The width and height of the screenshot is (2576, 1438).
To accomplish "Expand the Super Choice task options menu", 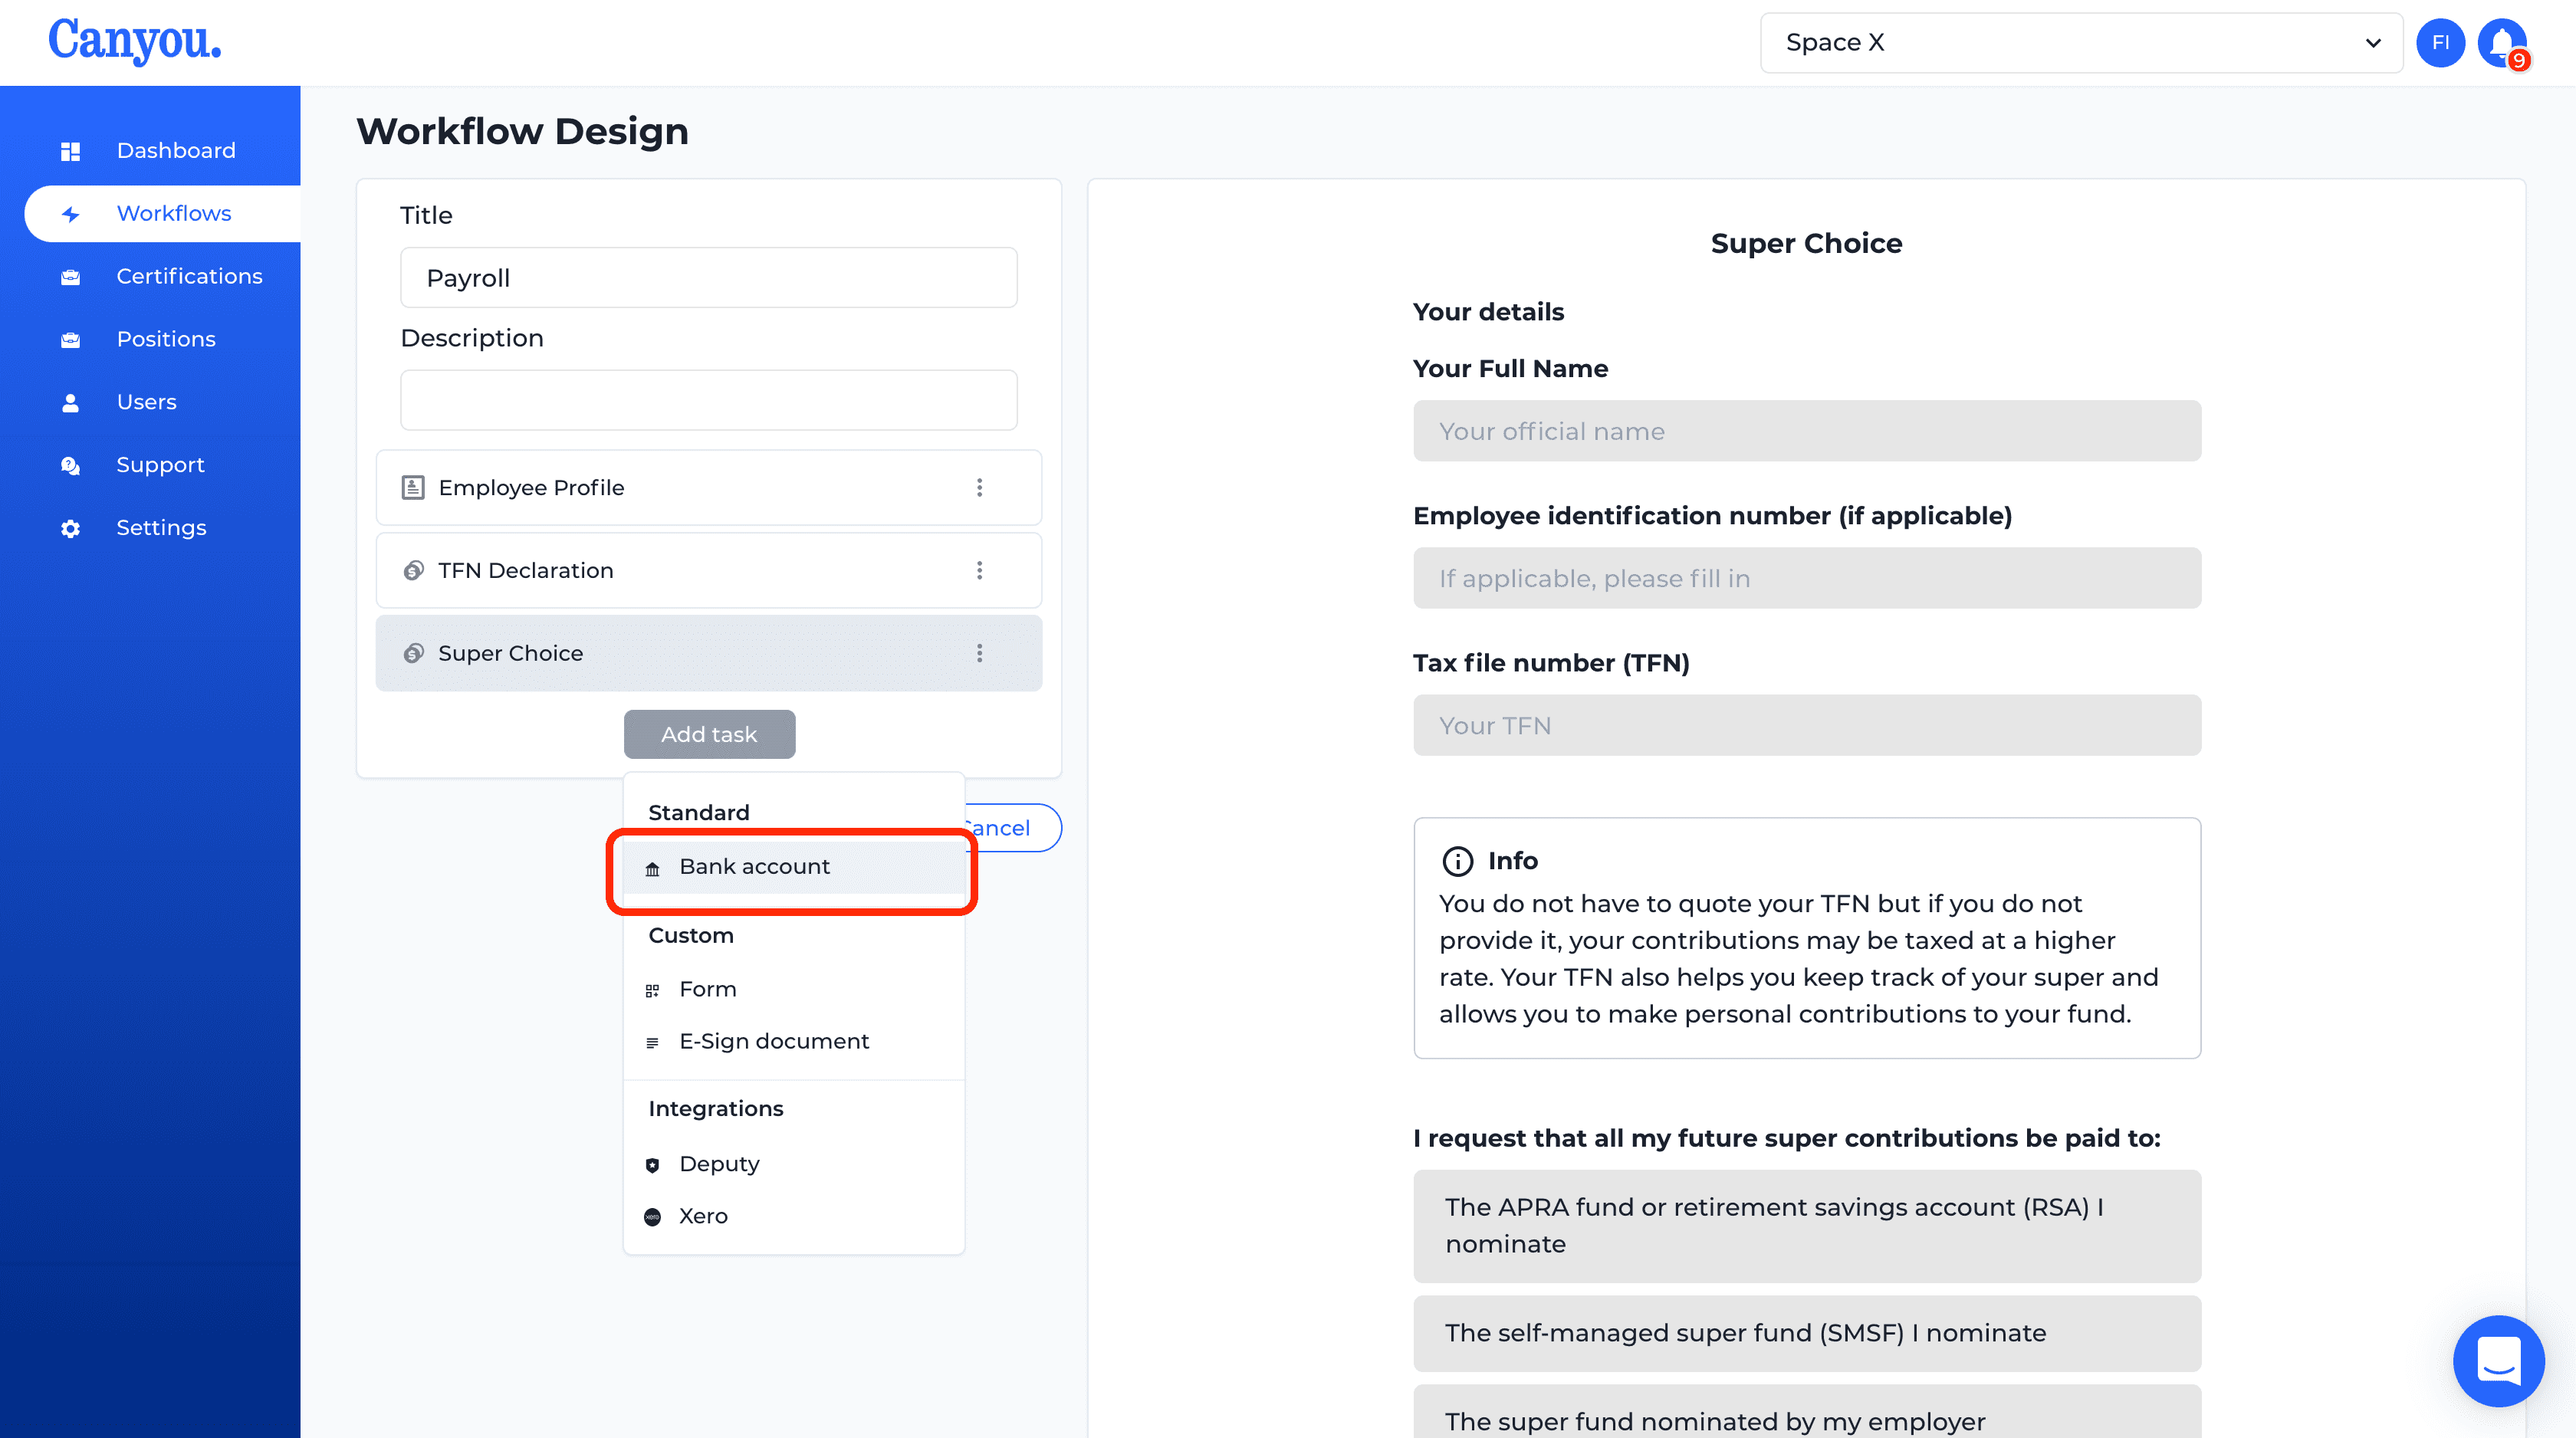I will tap(978, 652).
